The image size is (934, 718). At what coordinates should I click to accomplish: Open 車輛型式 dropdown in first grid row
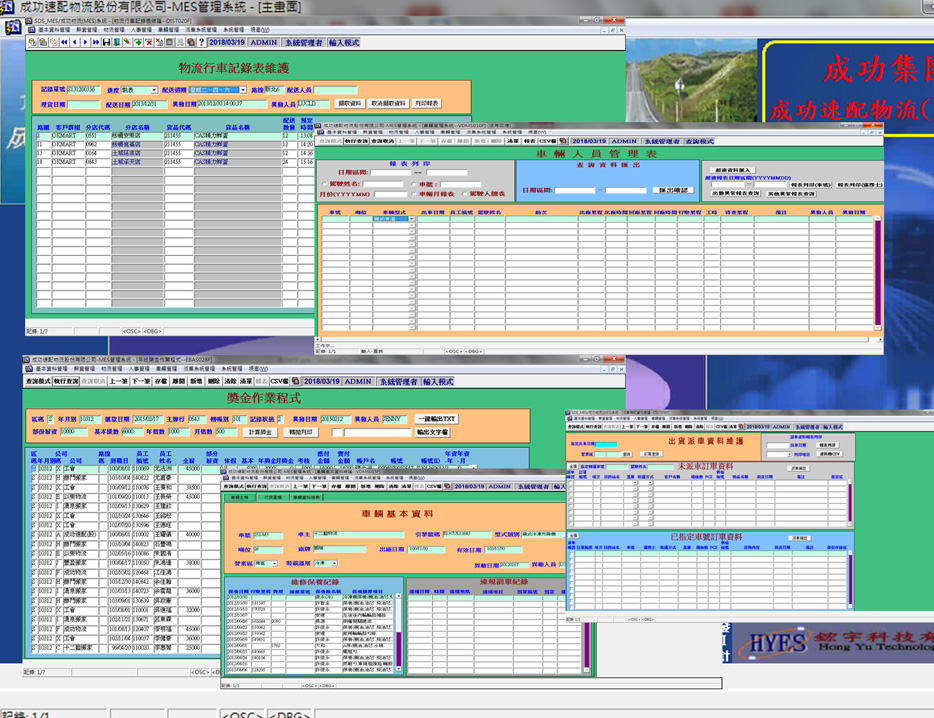[x=412, y=219]
